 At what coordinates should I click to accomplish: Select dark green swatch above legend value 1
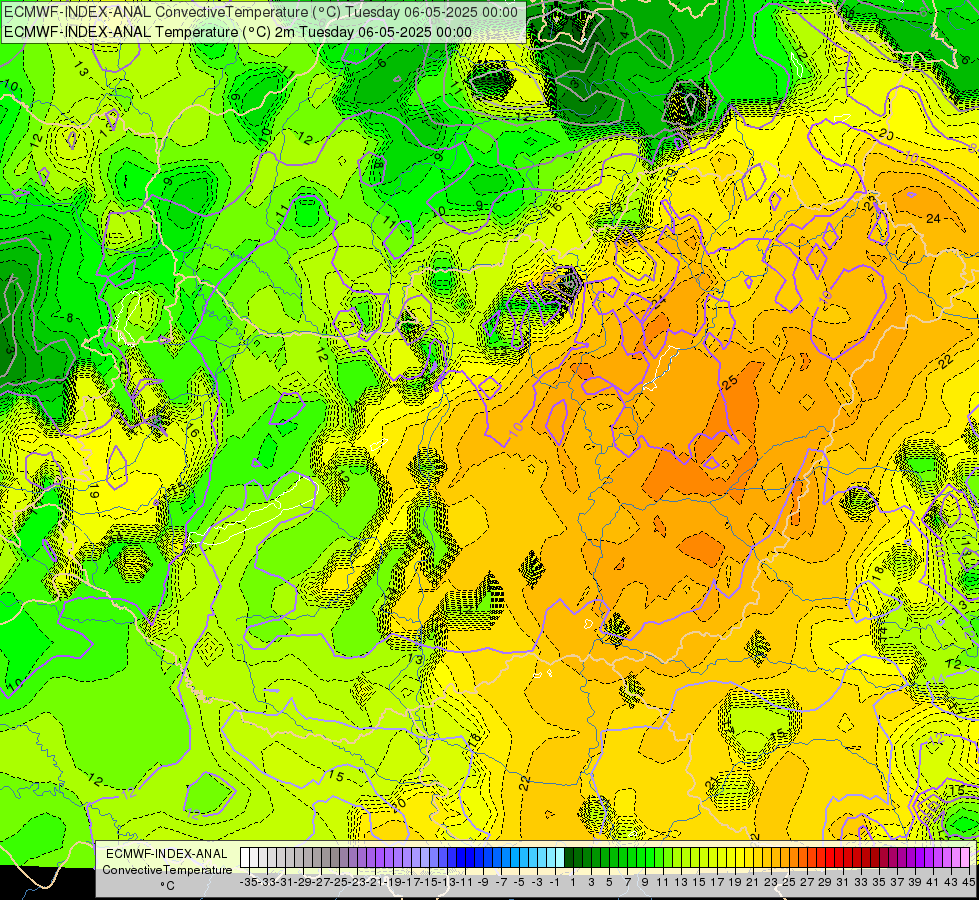tap(569, 858)
